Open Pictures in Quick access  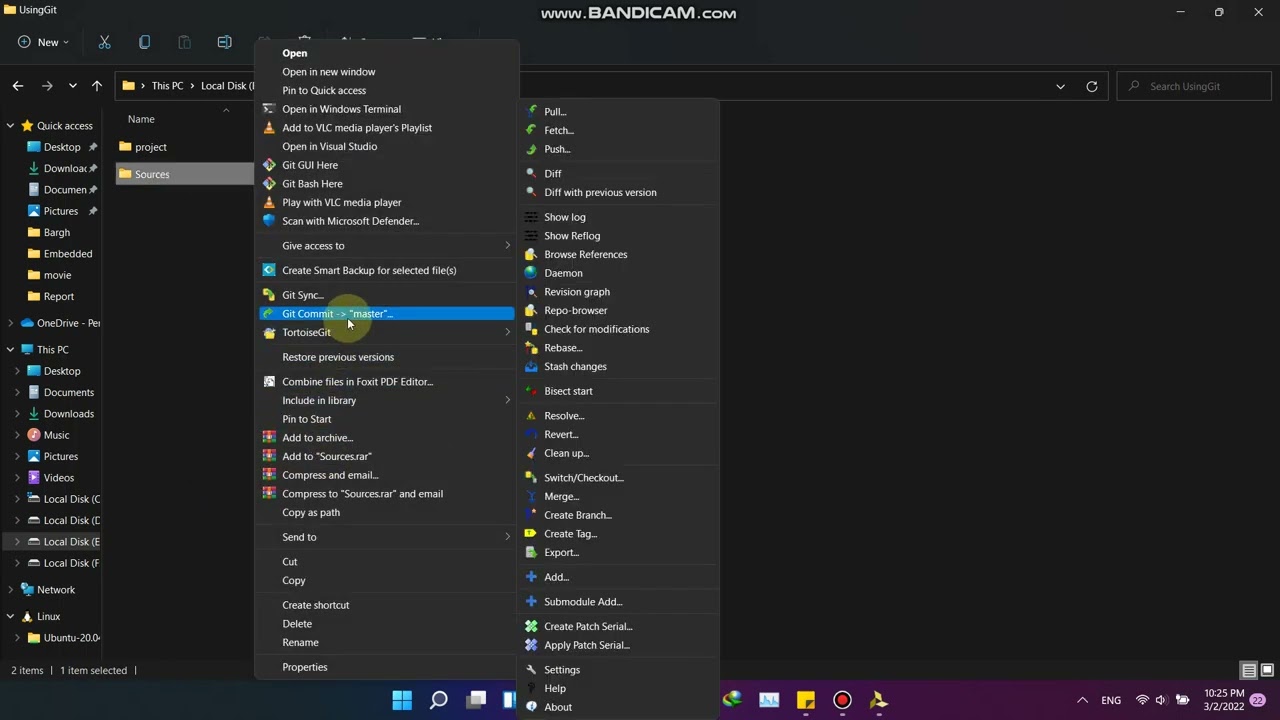61,211
